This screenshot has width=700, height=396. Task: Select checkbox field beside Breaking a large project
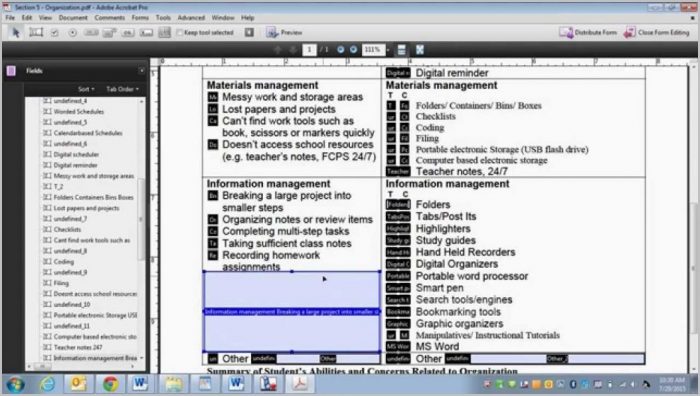point(213,196)
